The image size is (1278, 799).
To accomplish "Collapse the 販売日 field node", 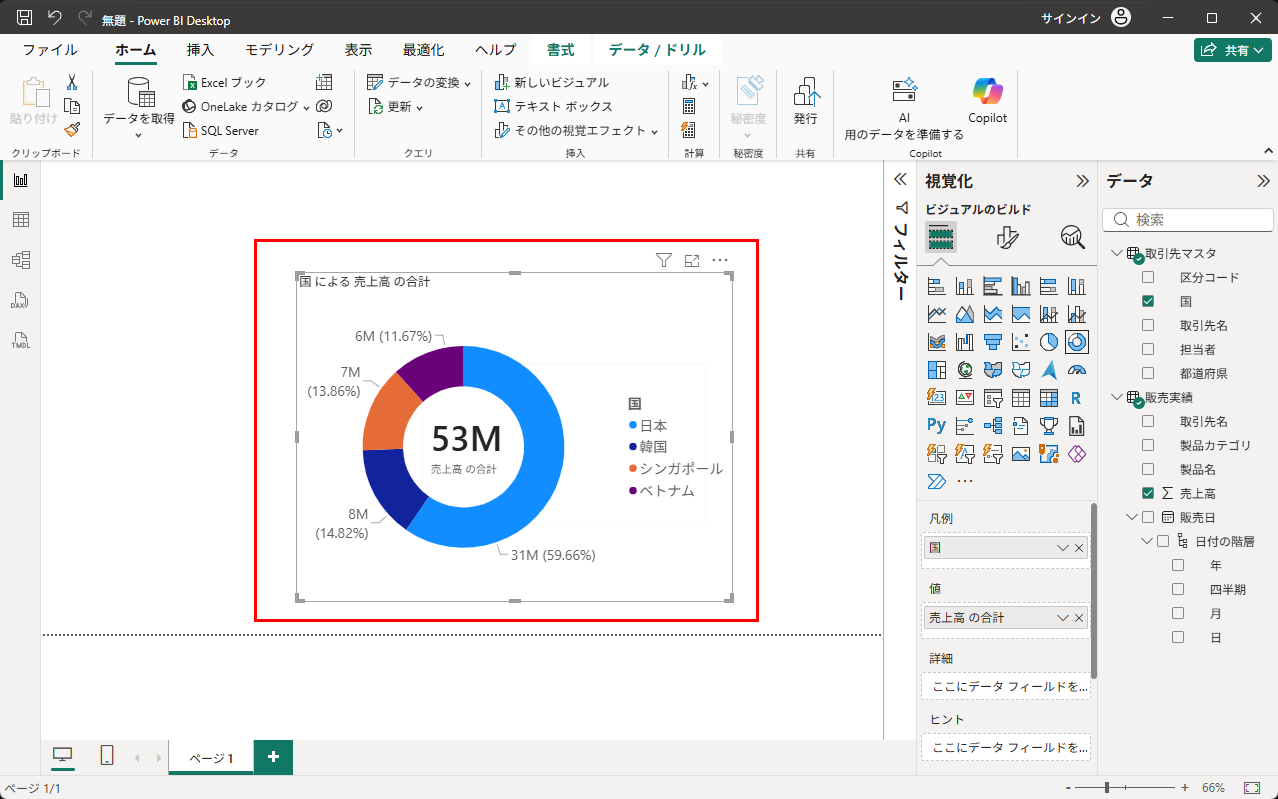I will 1131,517.
